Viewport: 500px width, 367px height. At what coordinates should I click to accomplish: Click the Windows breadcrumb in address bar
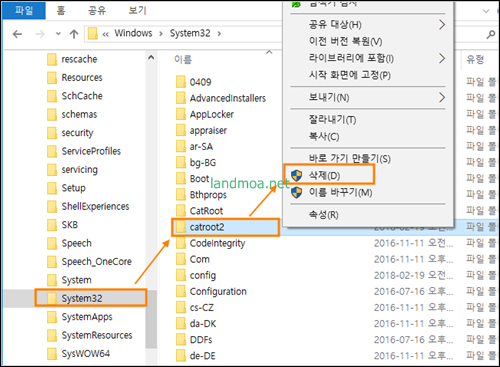[133, 33]
